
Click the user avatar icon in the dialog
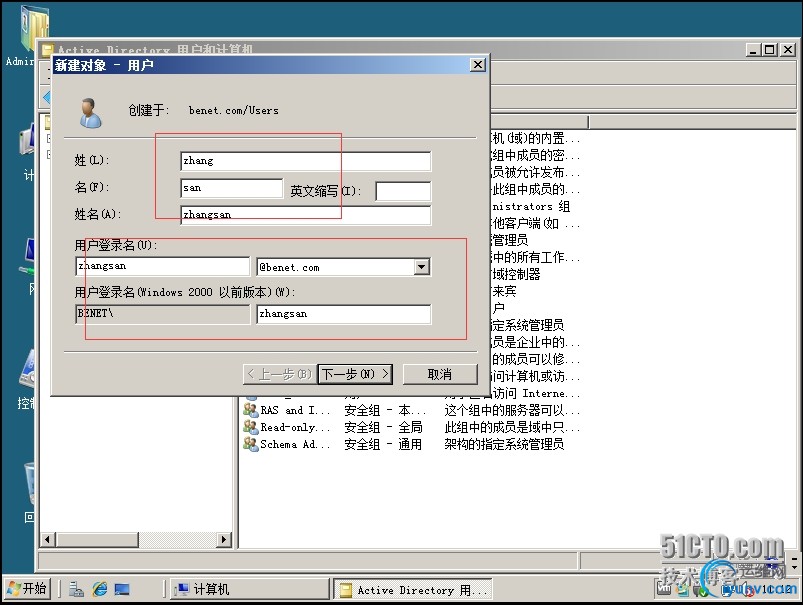click(x=91, y=113)
